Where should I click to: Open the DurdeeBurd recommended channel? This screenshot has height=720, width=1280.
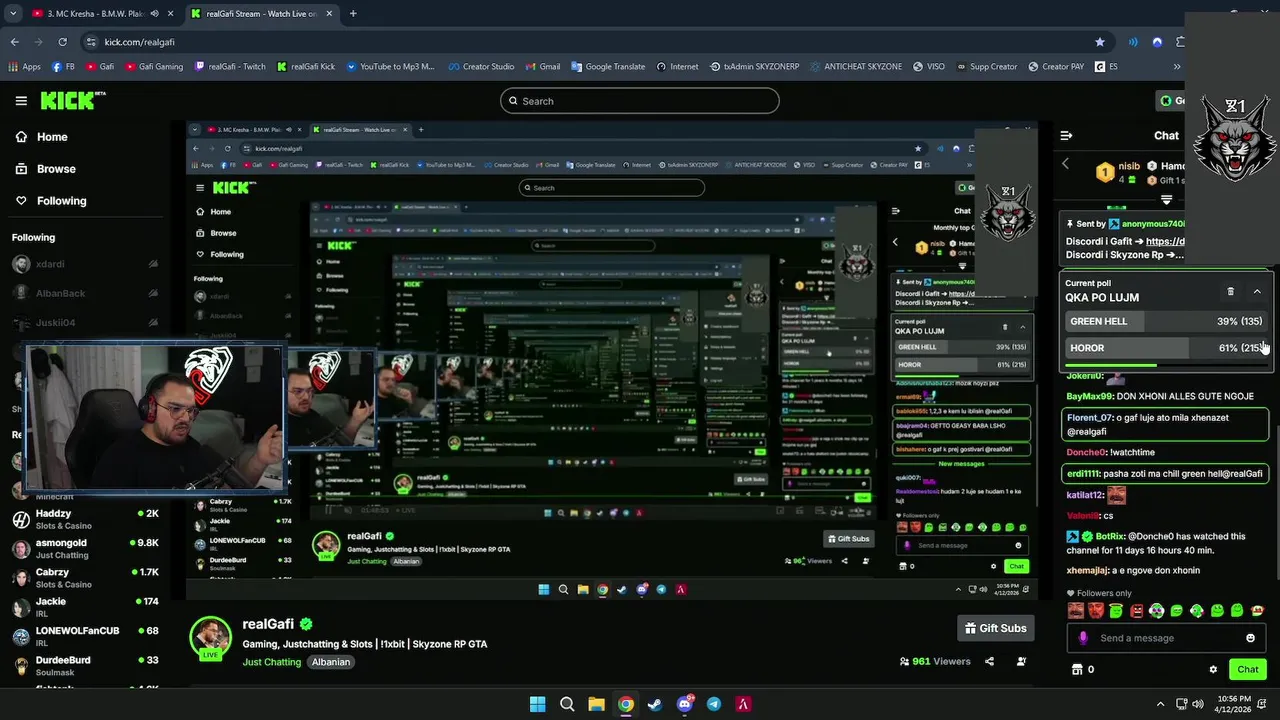tap(85, 665)
